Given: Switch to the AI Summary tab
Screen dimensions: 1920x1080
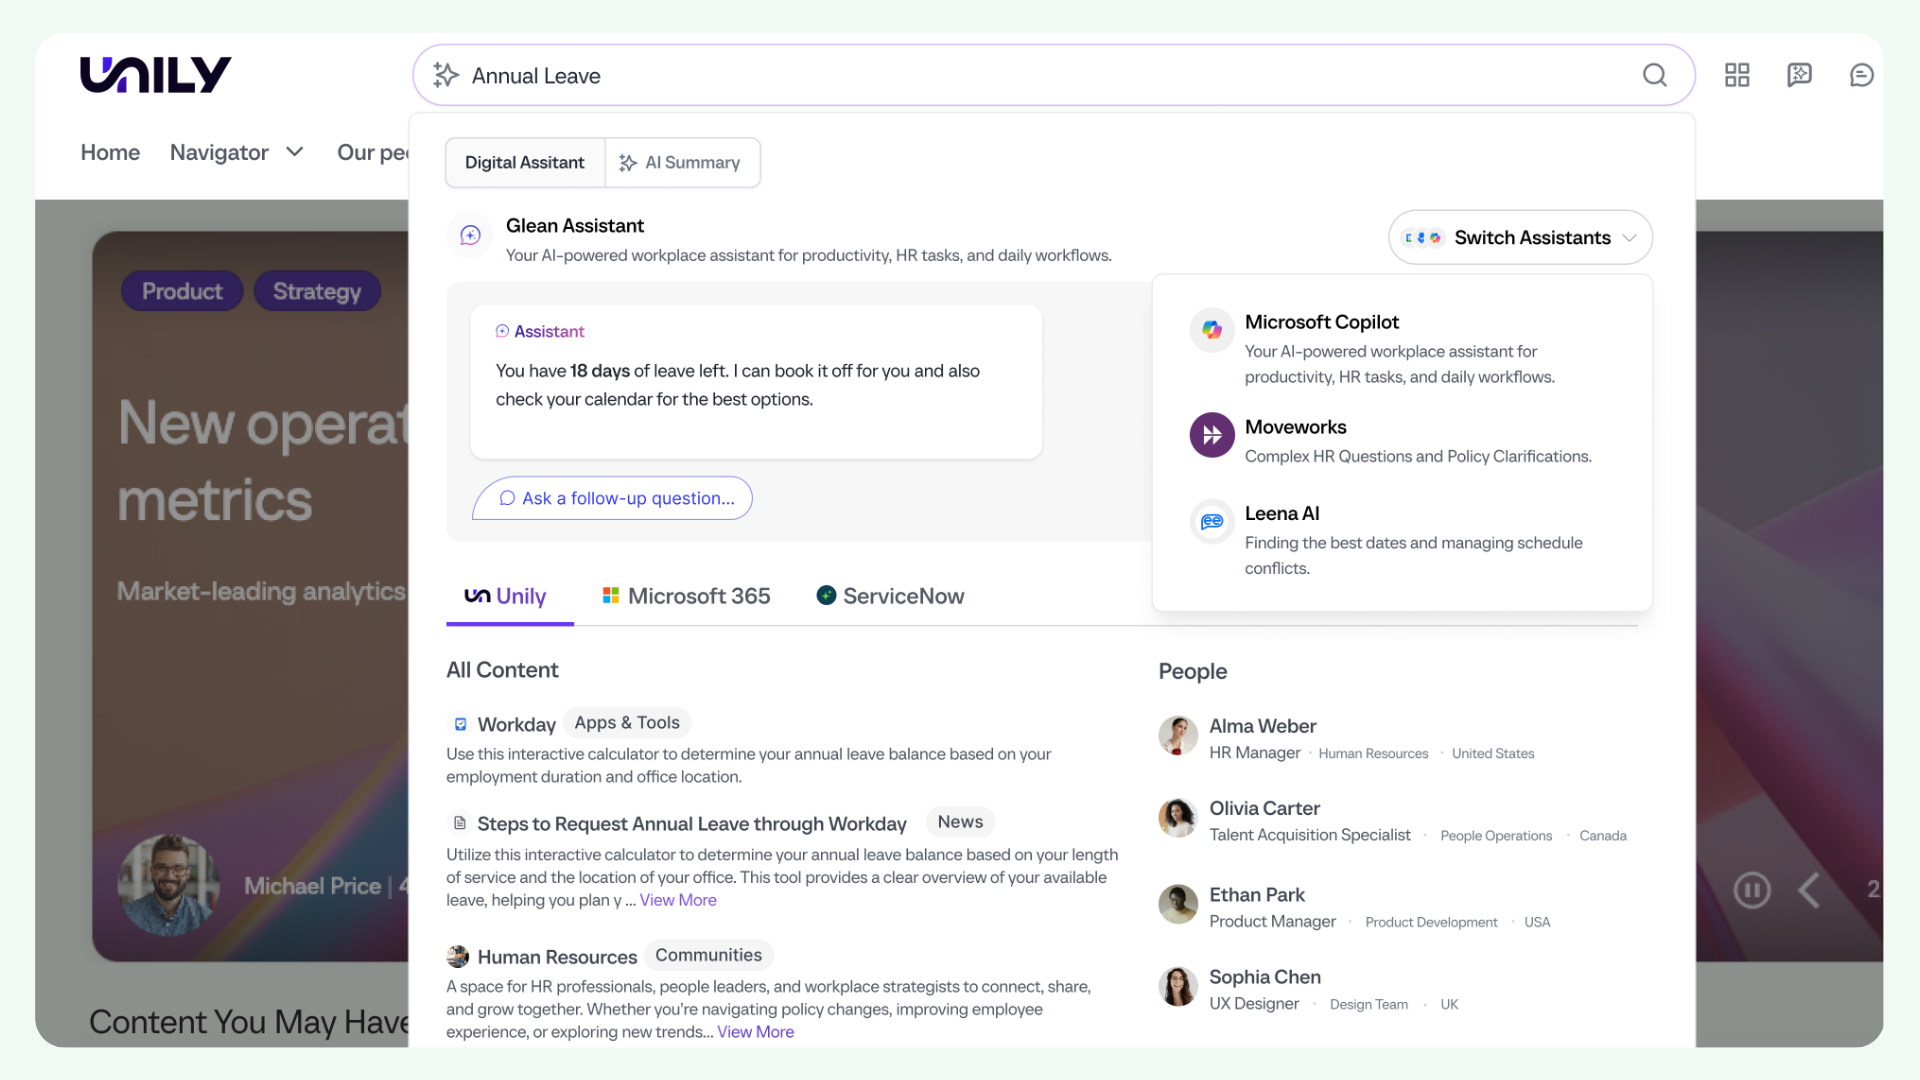Looking at the screenshot, I should (x=683, y=162).
